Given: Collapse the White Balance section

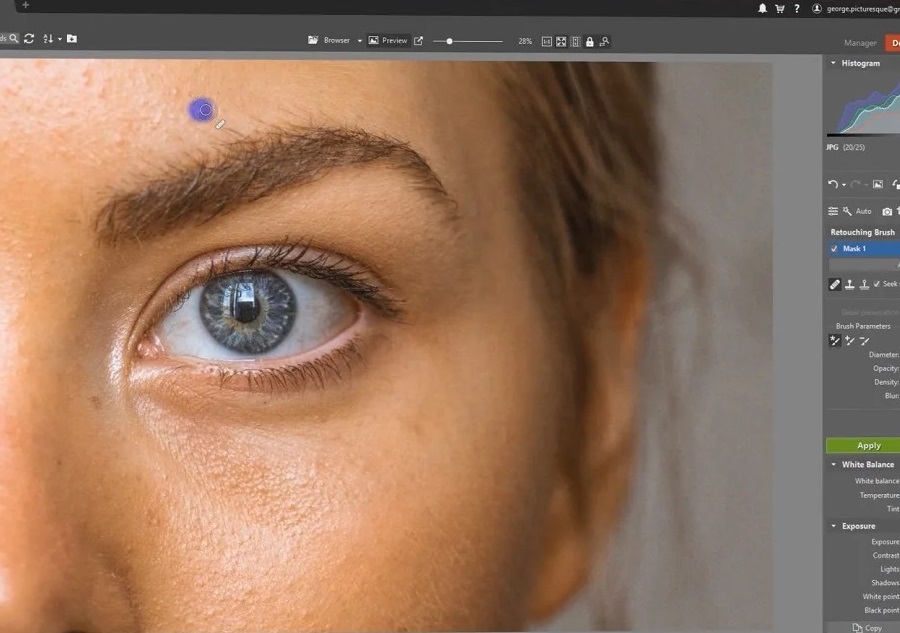Looking at the screenshot, I should (x=833, y=464).
